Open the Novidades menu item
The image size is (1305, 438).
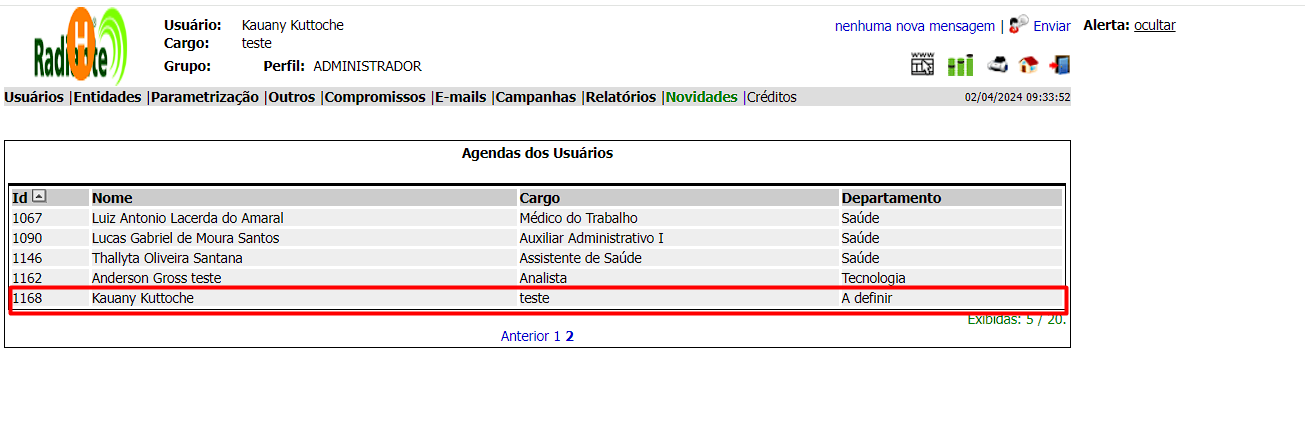point(702,98)
